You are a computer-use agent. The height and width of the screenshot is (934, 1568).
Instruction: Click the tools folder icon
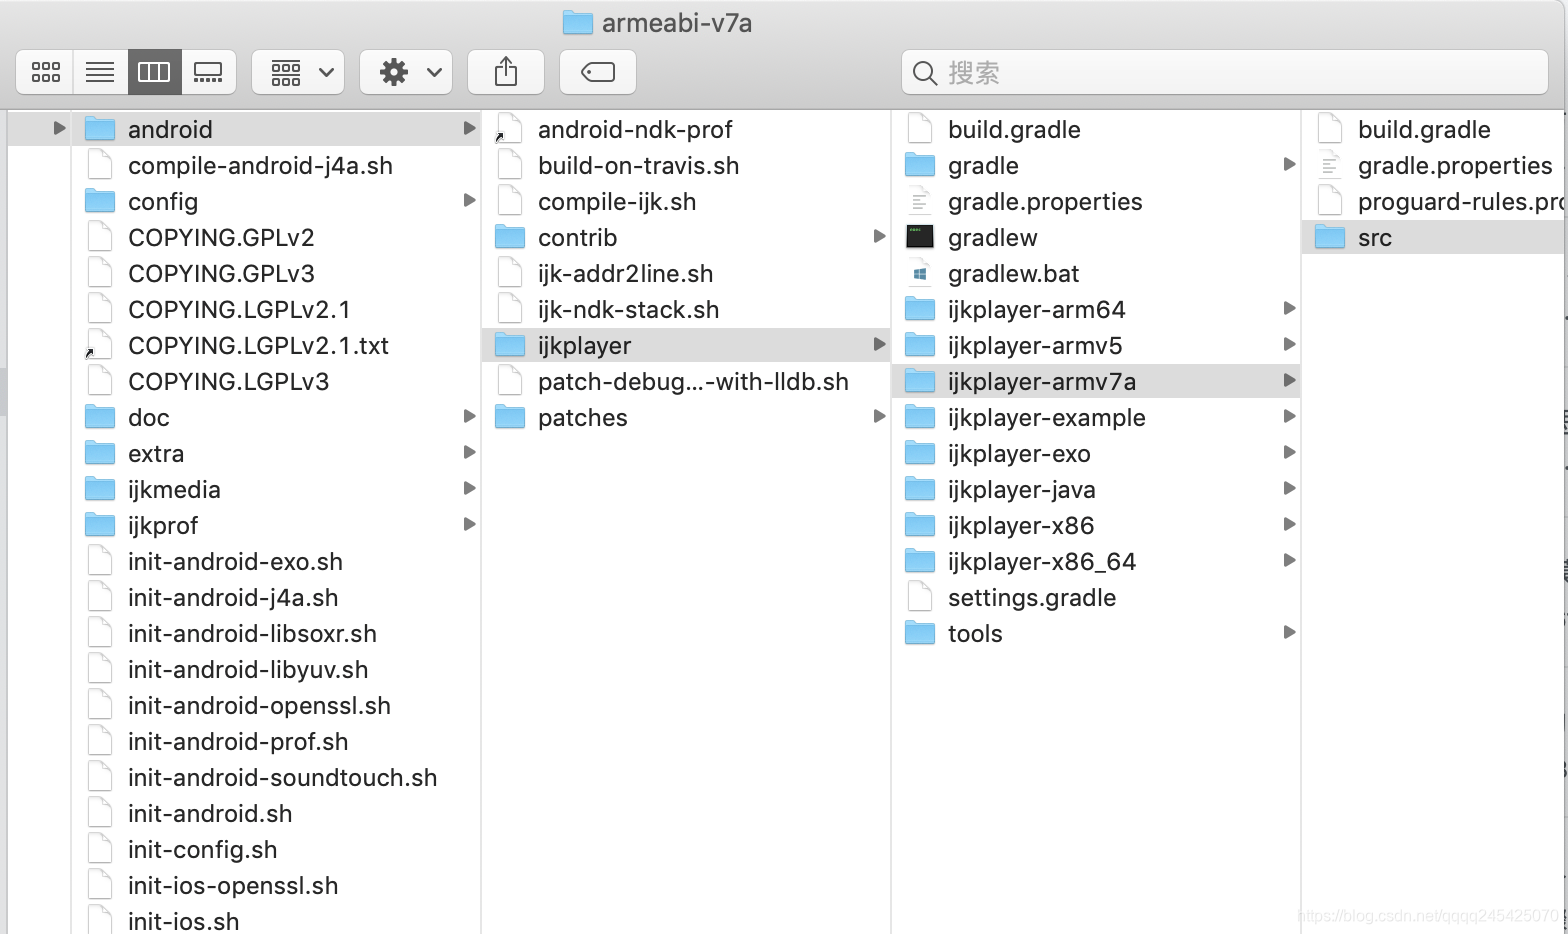click(920, 633)
